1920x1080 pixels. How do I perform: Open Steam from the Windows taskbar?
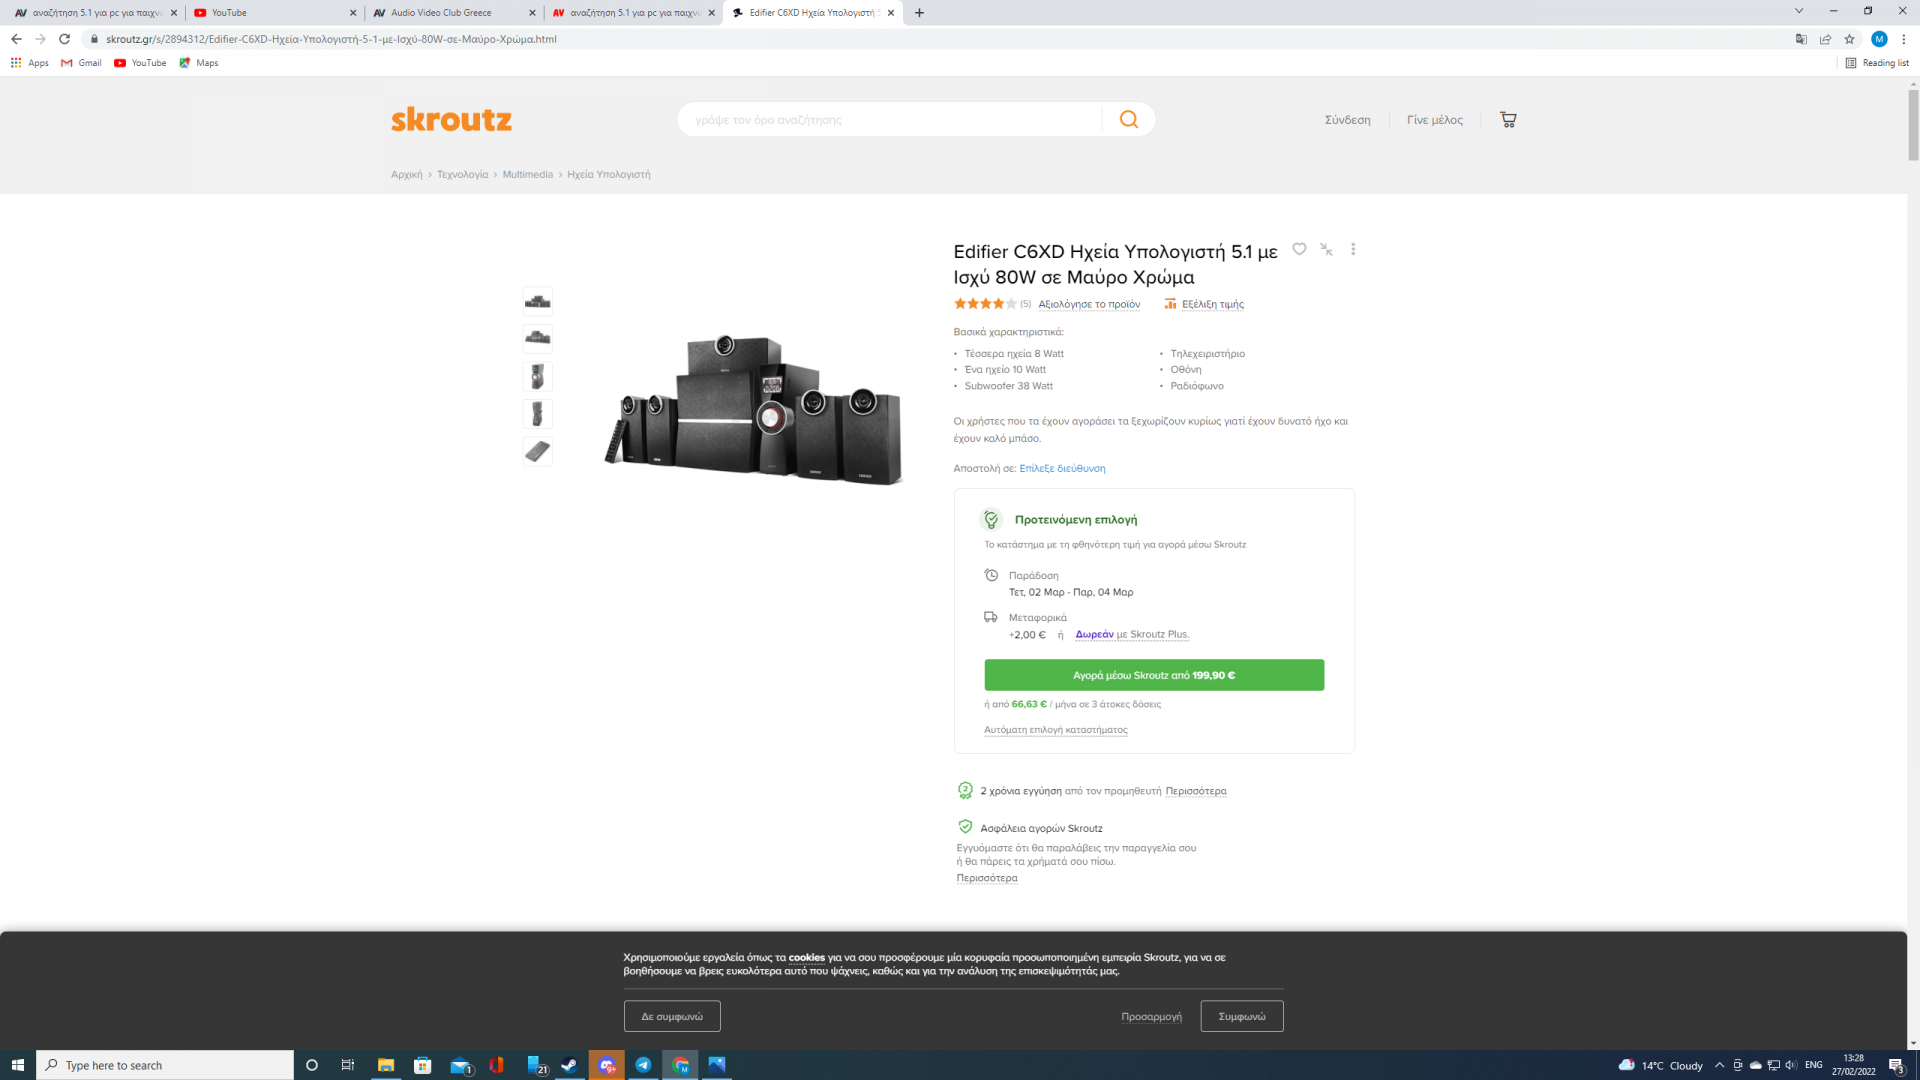[569, 1065]
